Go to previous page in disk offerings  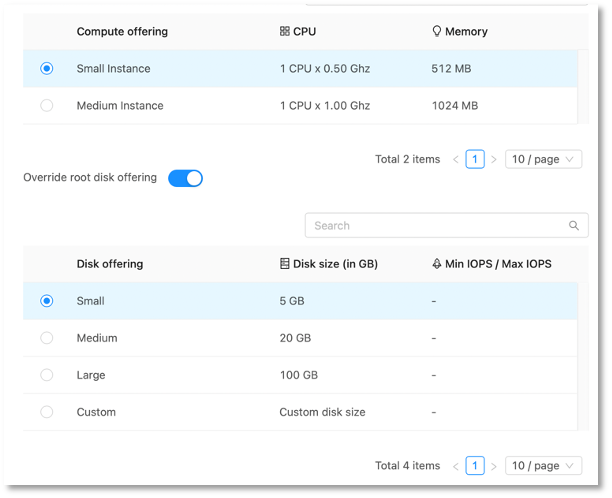click(456, 466)
